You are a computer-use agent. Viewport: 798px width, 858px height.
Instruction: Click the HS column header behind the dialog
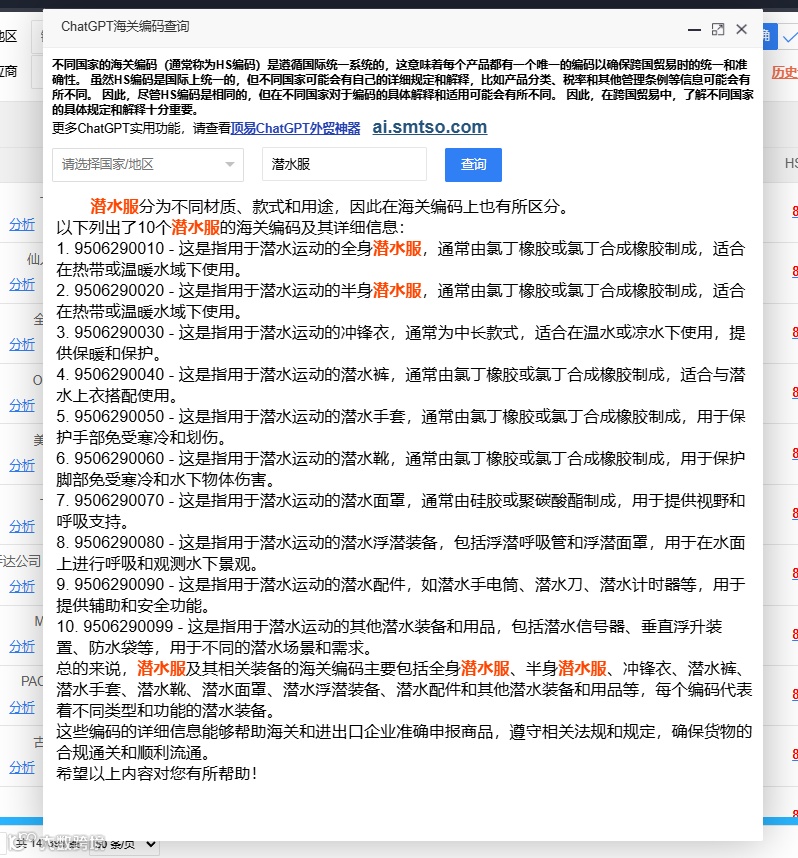coord(791,163)
